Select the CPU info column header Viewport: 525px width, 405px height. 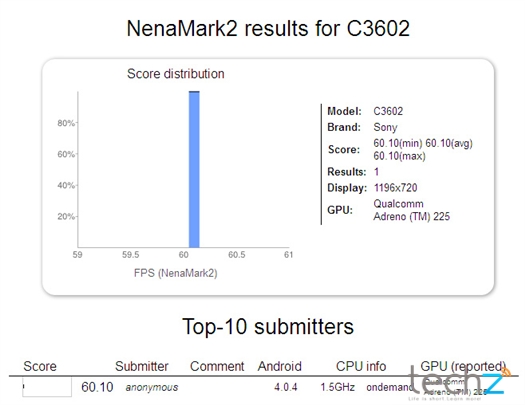point(361,366)
